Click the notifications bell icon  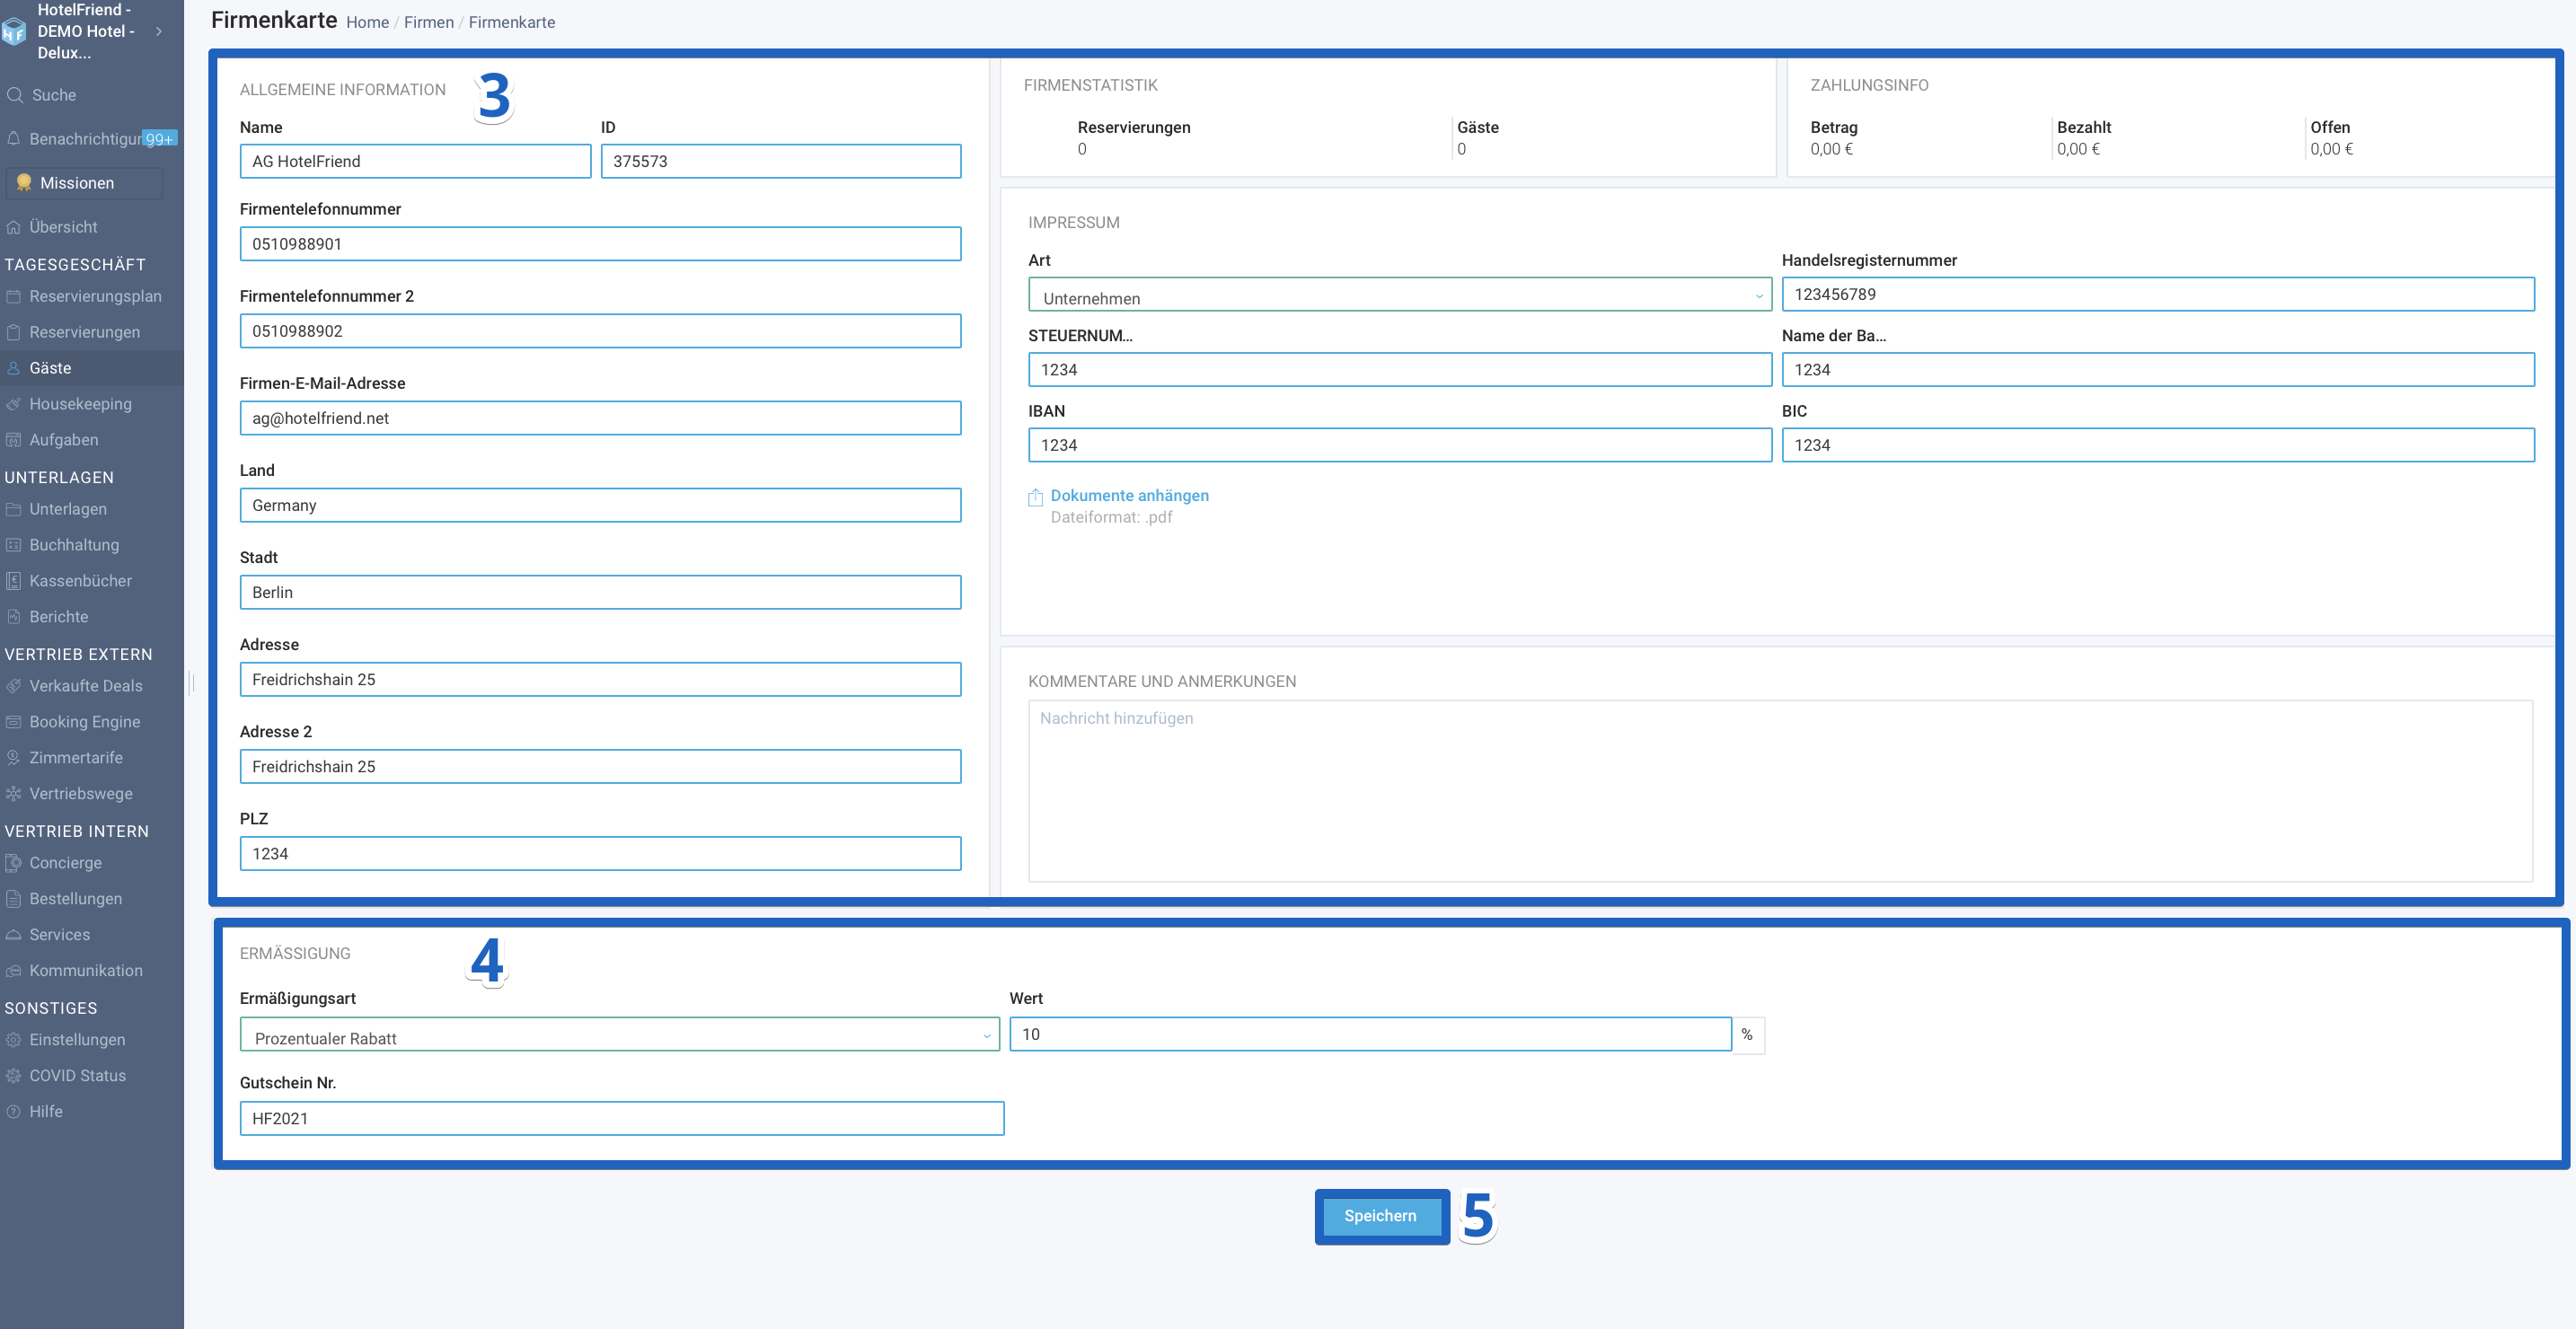(x=14, y=138)
